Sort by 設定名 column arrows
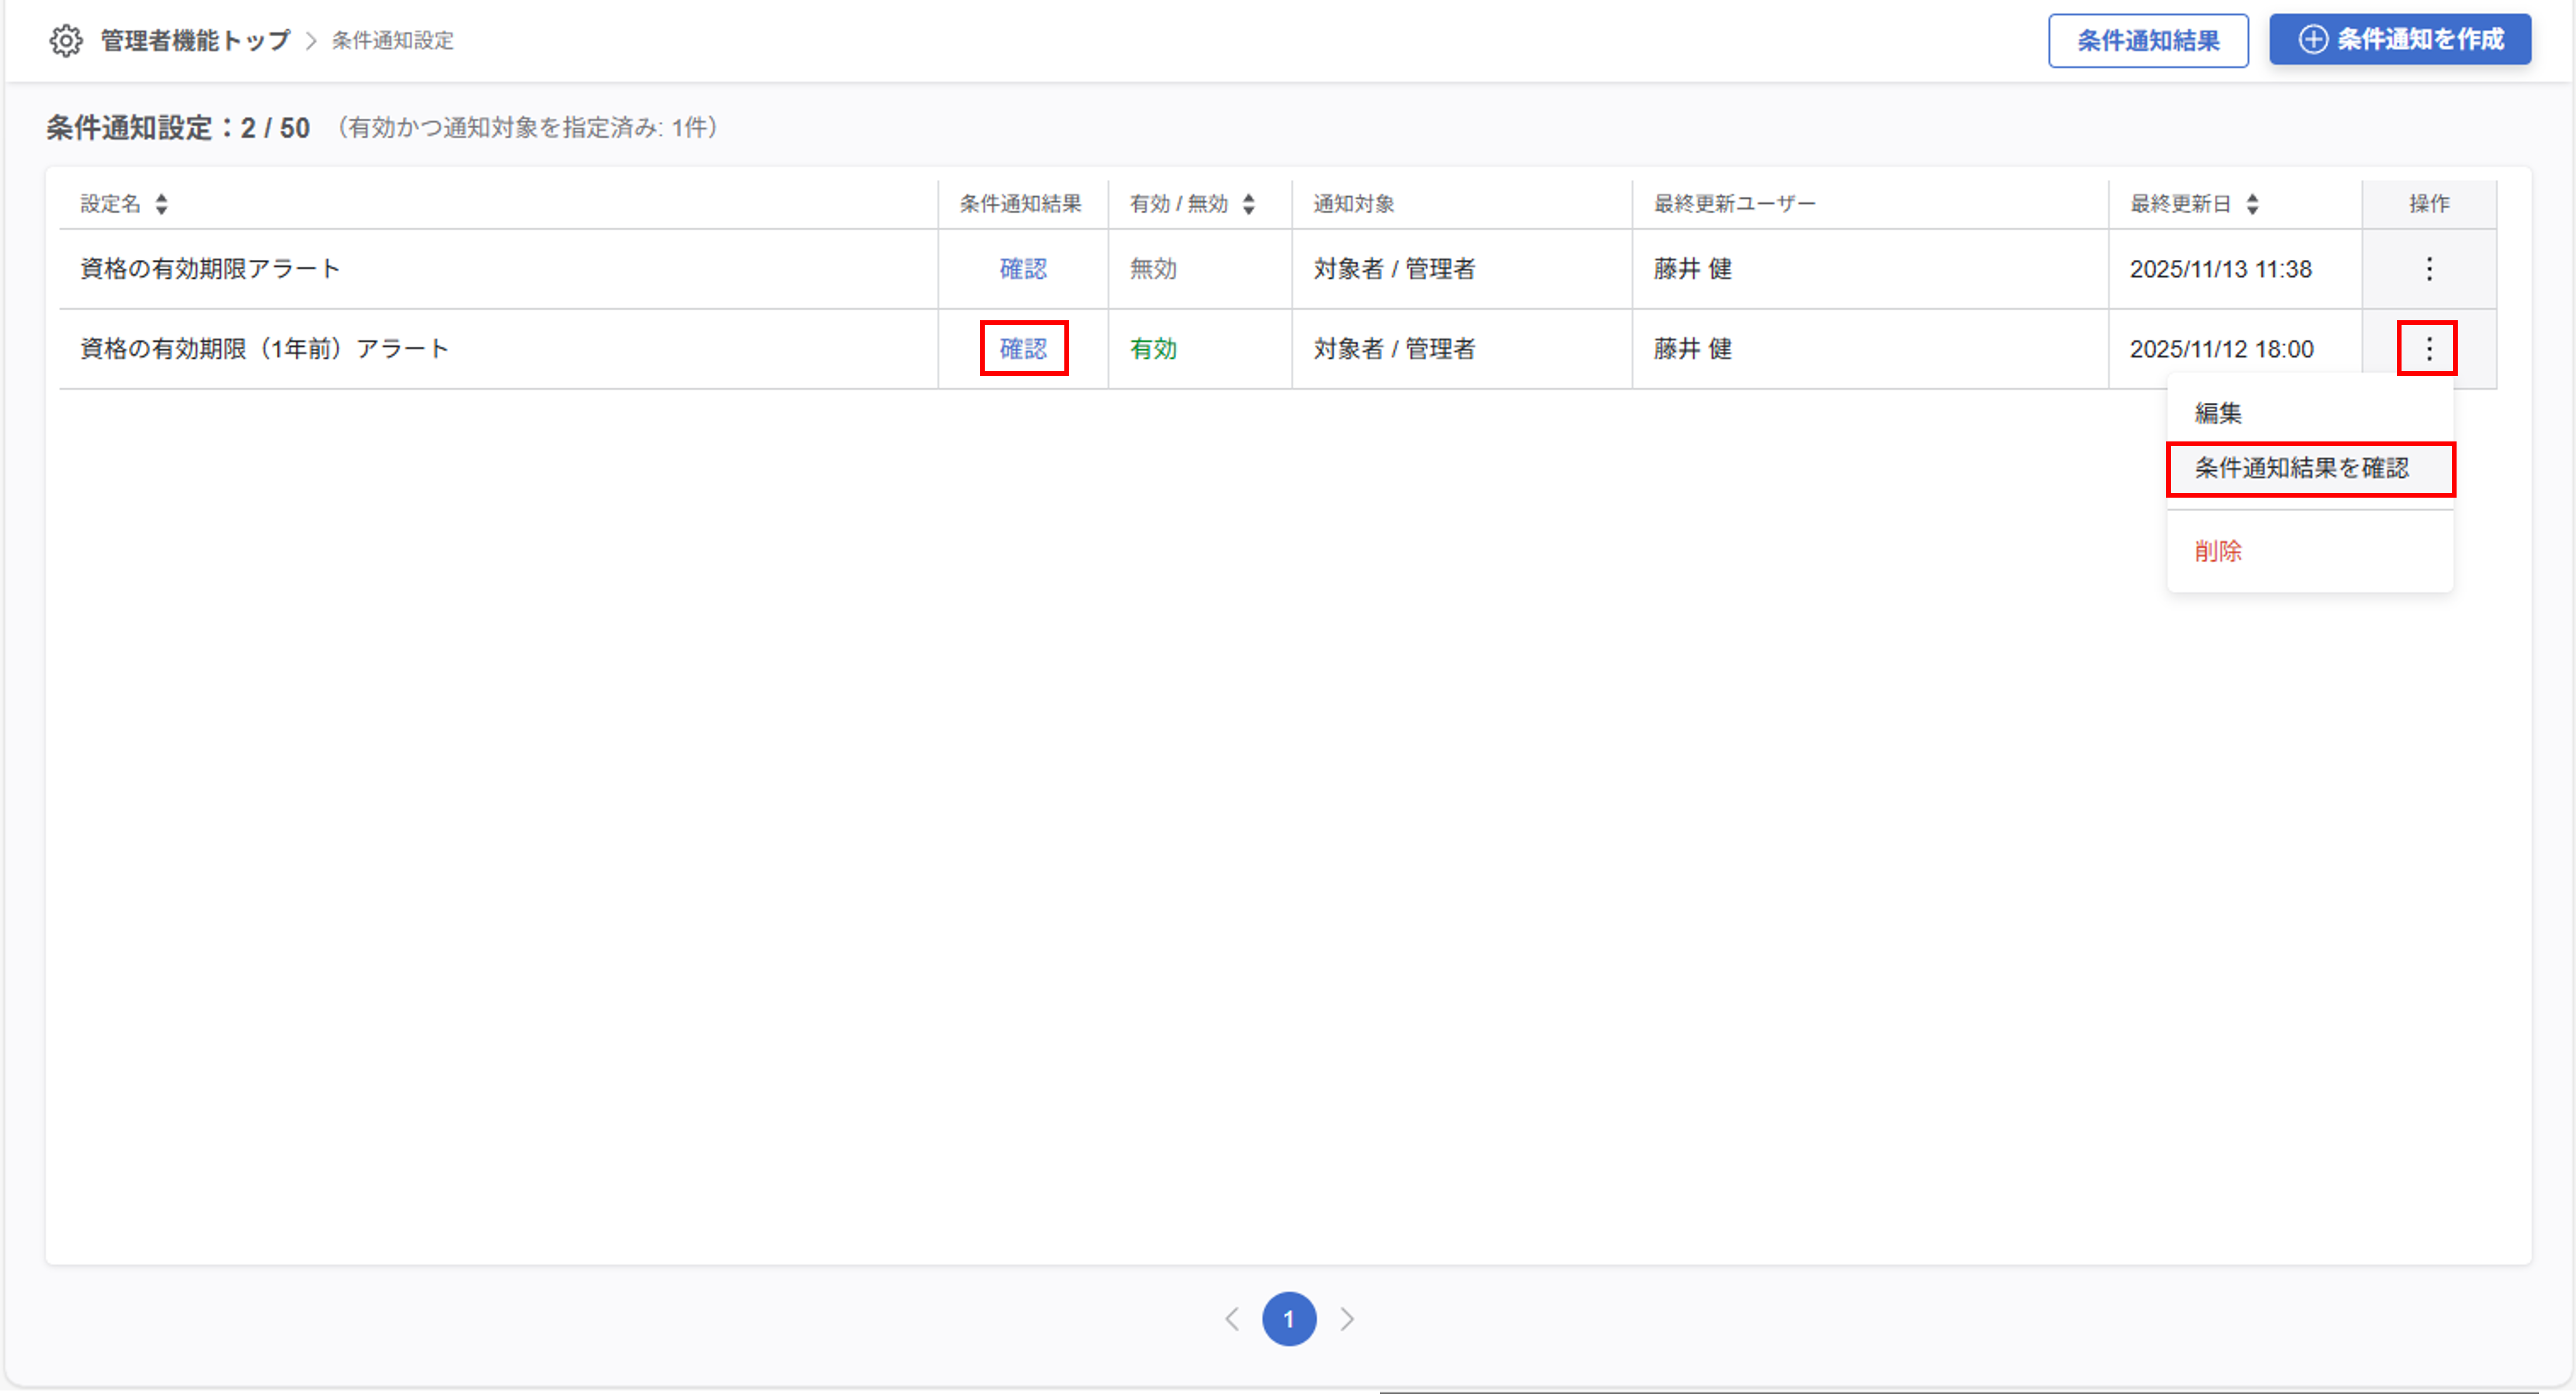The height and width of the screenshot is (1394, 2576). [x=162, y=204]
